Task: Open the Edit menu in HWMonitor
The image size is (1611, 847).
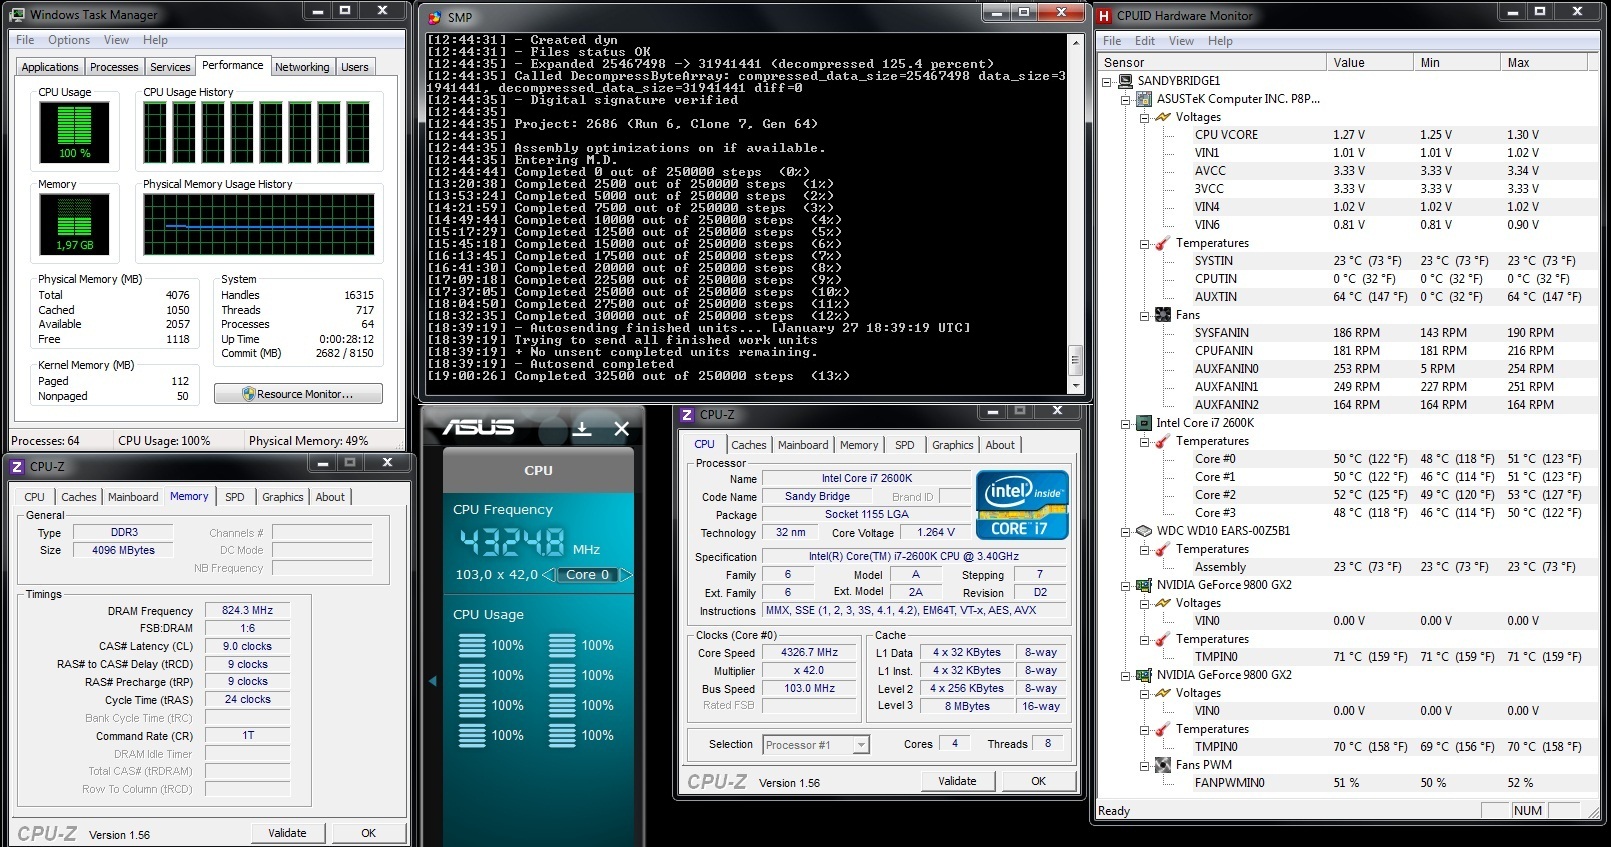Action: [x=1145, y=41]
